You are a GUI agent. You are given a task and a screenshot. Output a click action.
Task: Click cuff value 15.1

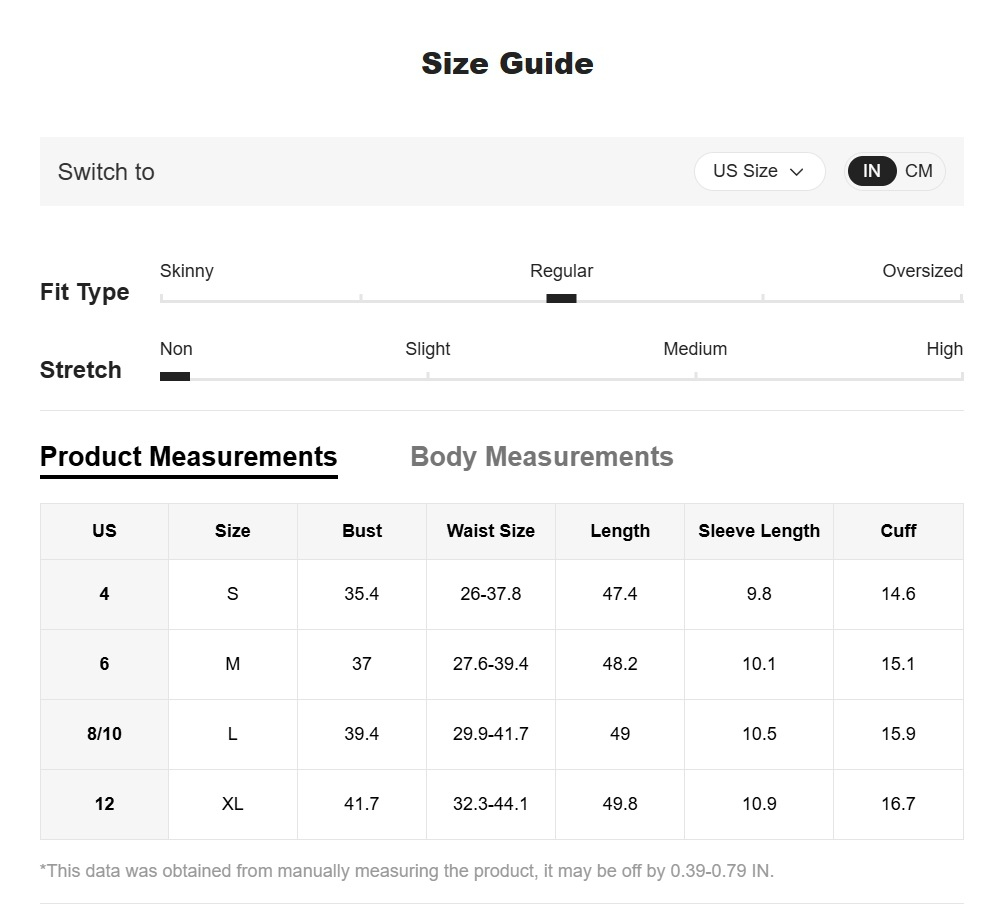coord(898,664)
